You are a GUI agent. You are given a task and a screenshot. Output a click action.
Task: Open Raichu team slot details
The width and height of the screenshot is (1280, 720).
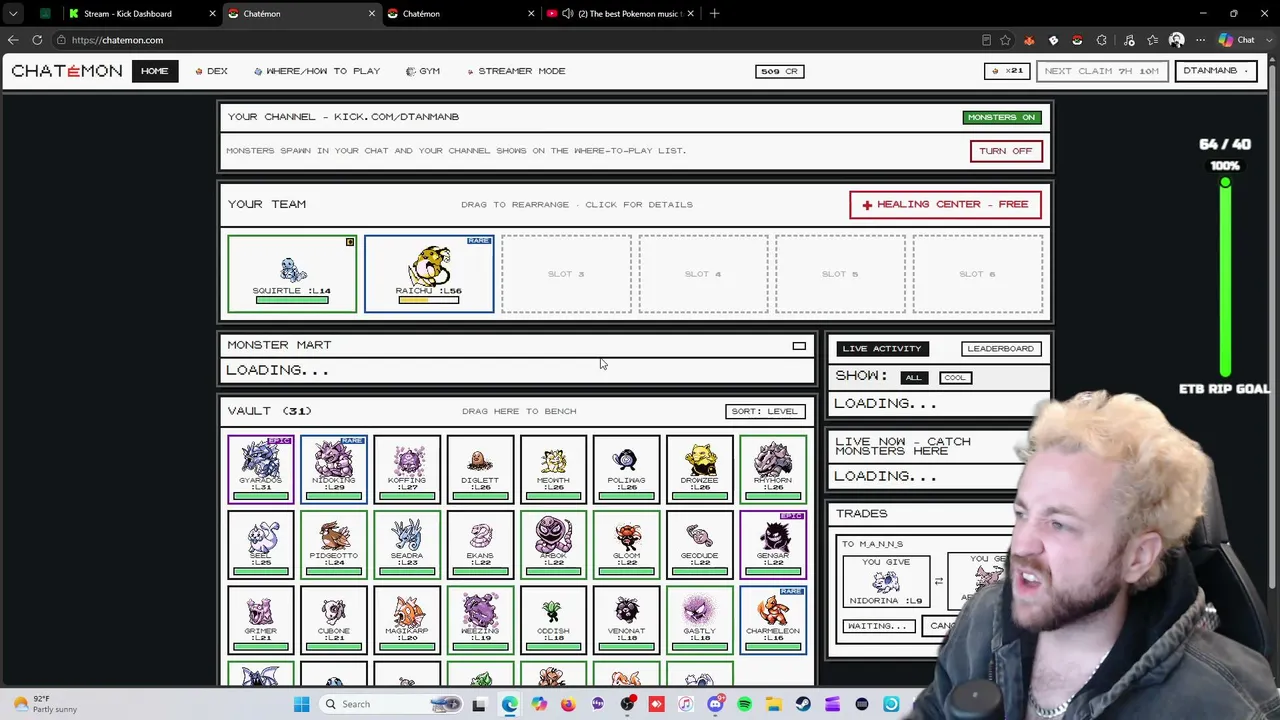click(429, 274)
